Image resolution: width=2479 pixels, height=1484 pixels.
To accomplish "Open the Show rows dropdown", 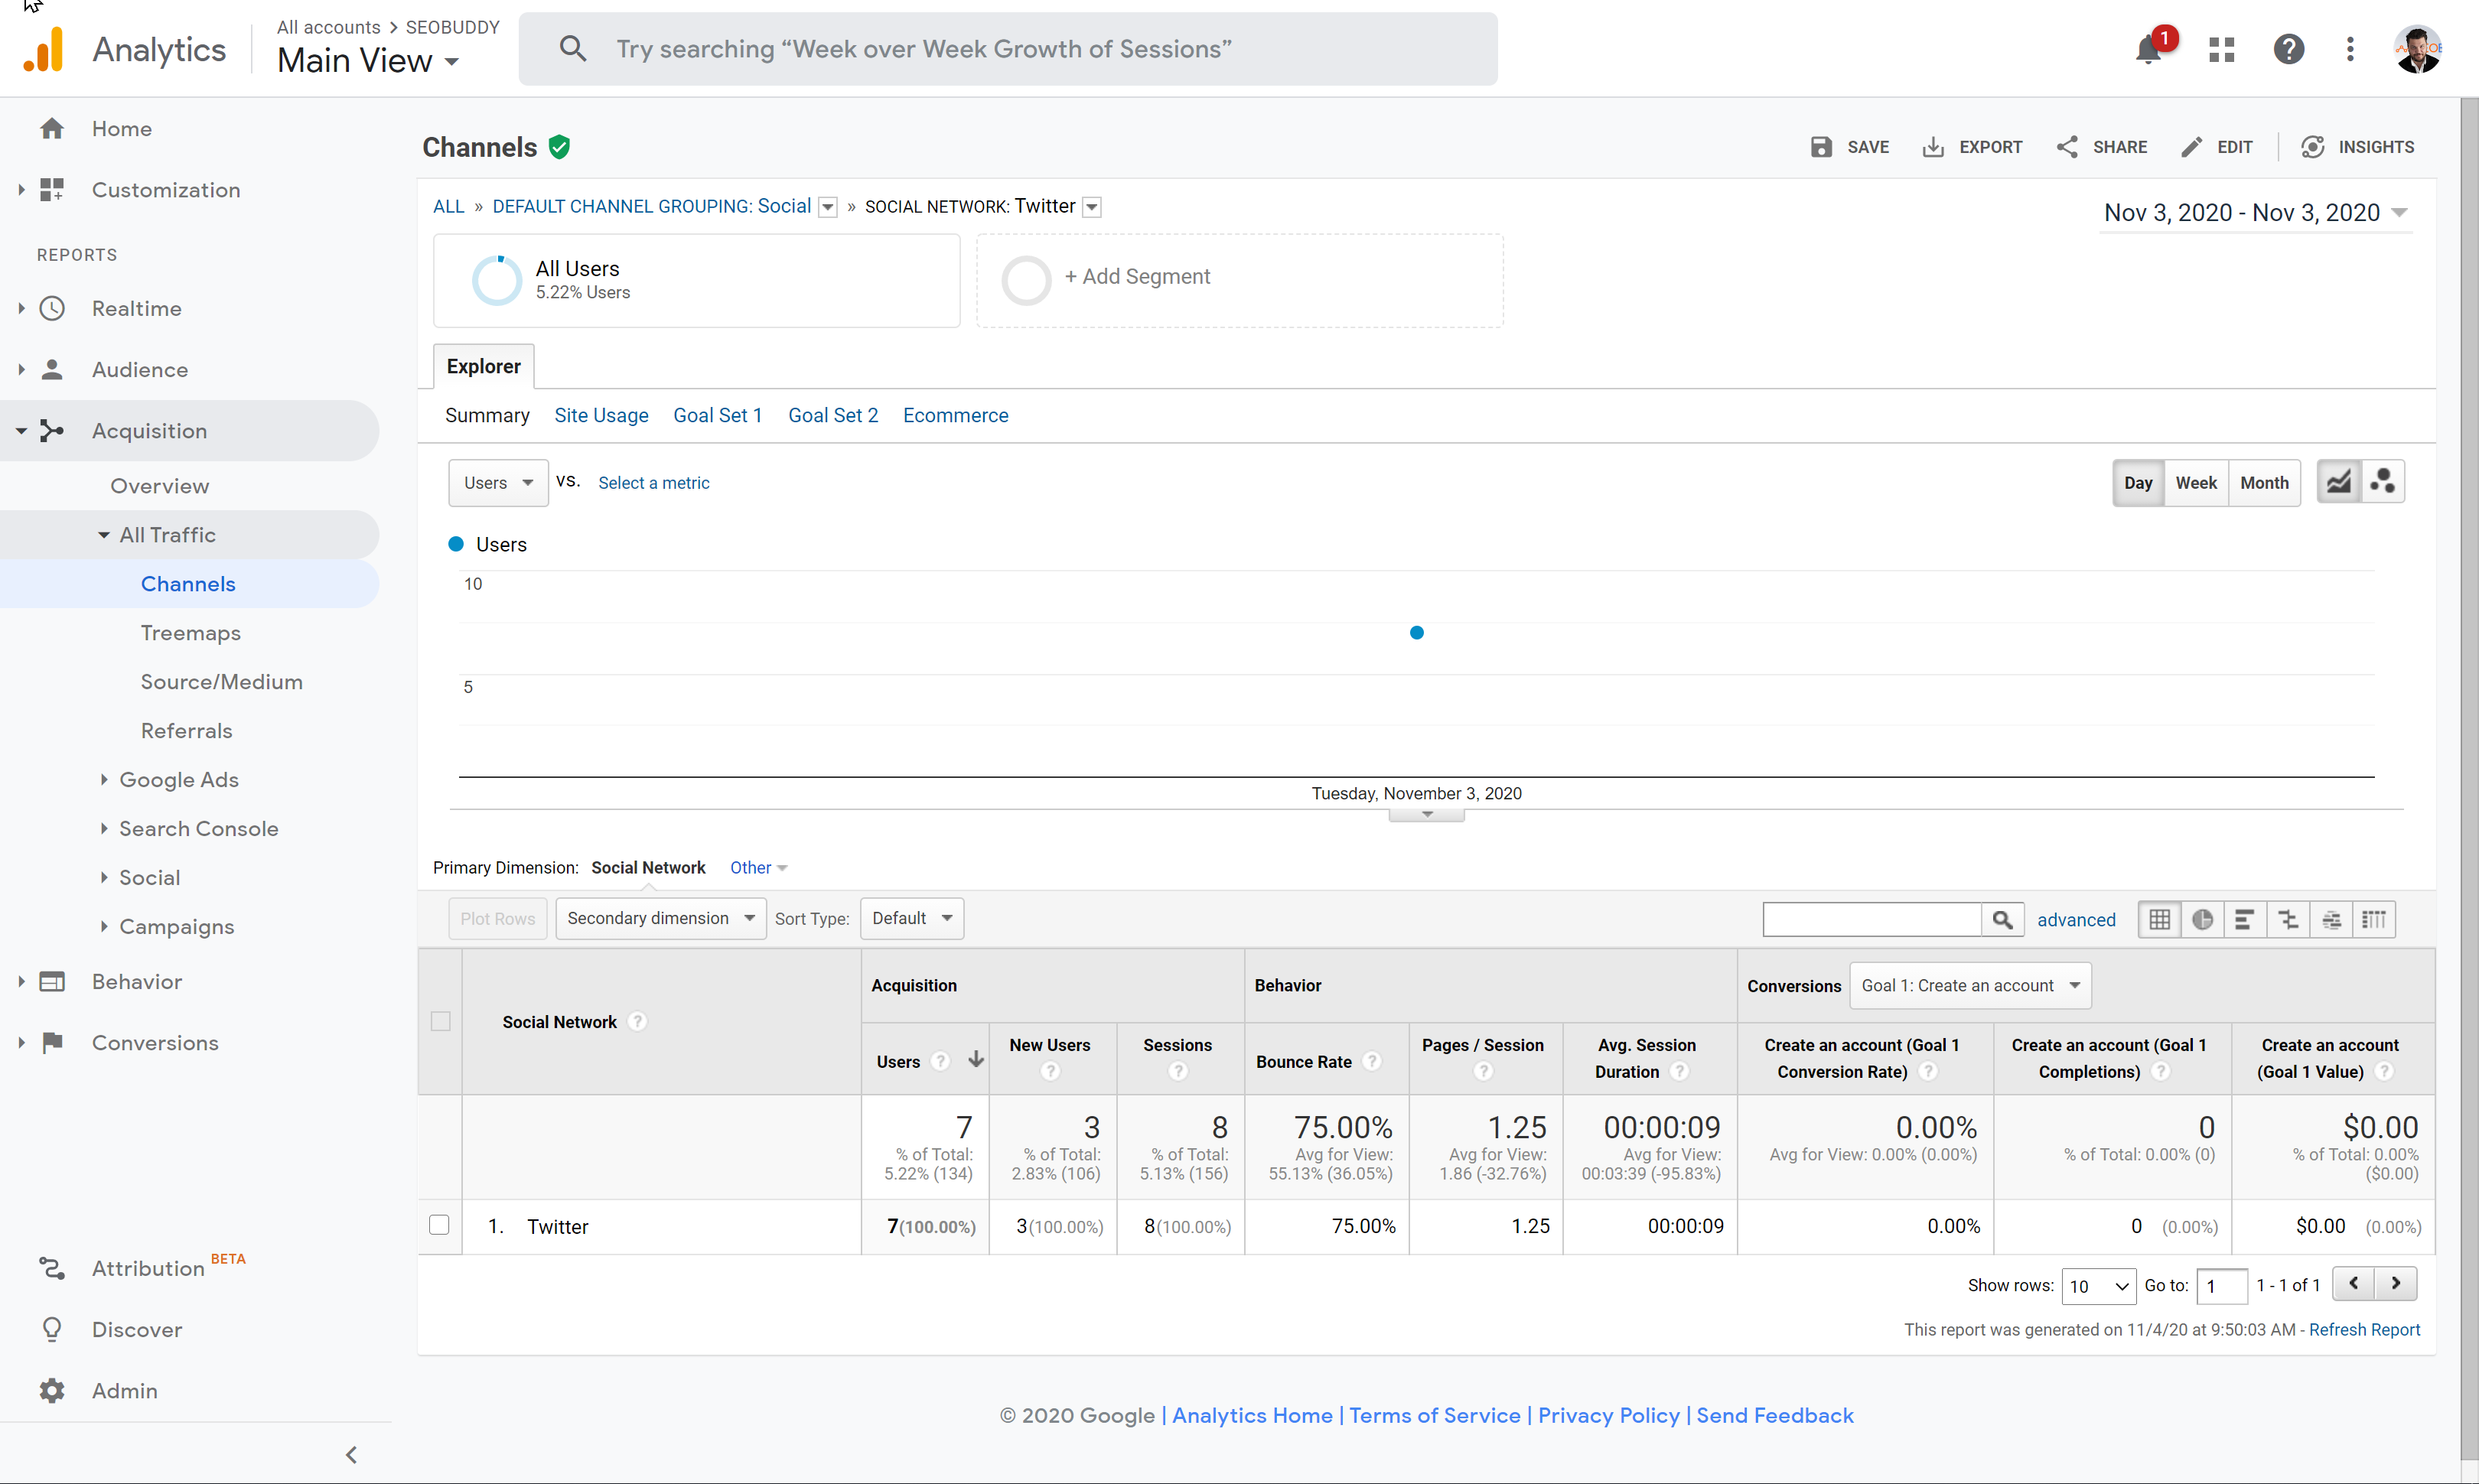I will pos(2098,1286).
